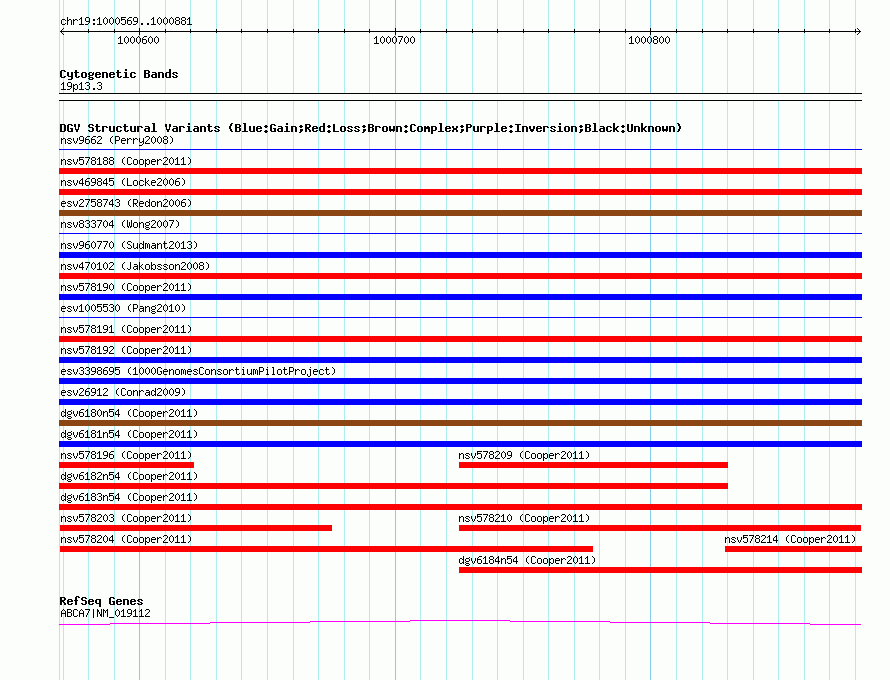Image resolution: width=890 pixels, height=680 pixels.
Task: Click the 1000600 ruler position label
Action: pyautogui.click(x=138, y=40)
